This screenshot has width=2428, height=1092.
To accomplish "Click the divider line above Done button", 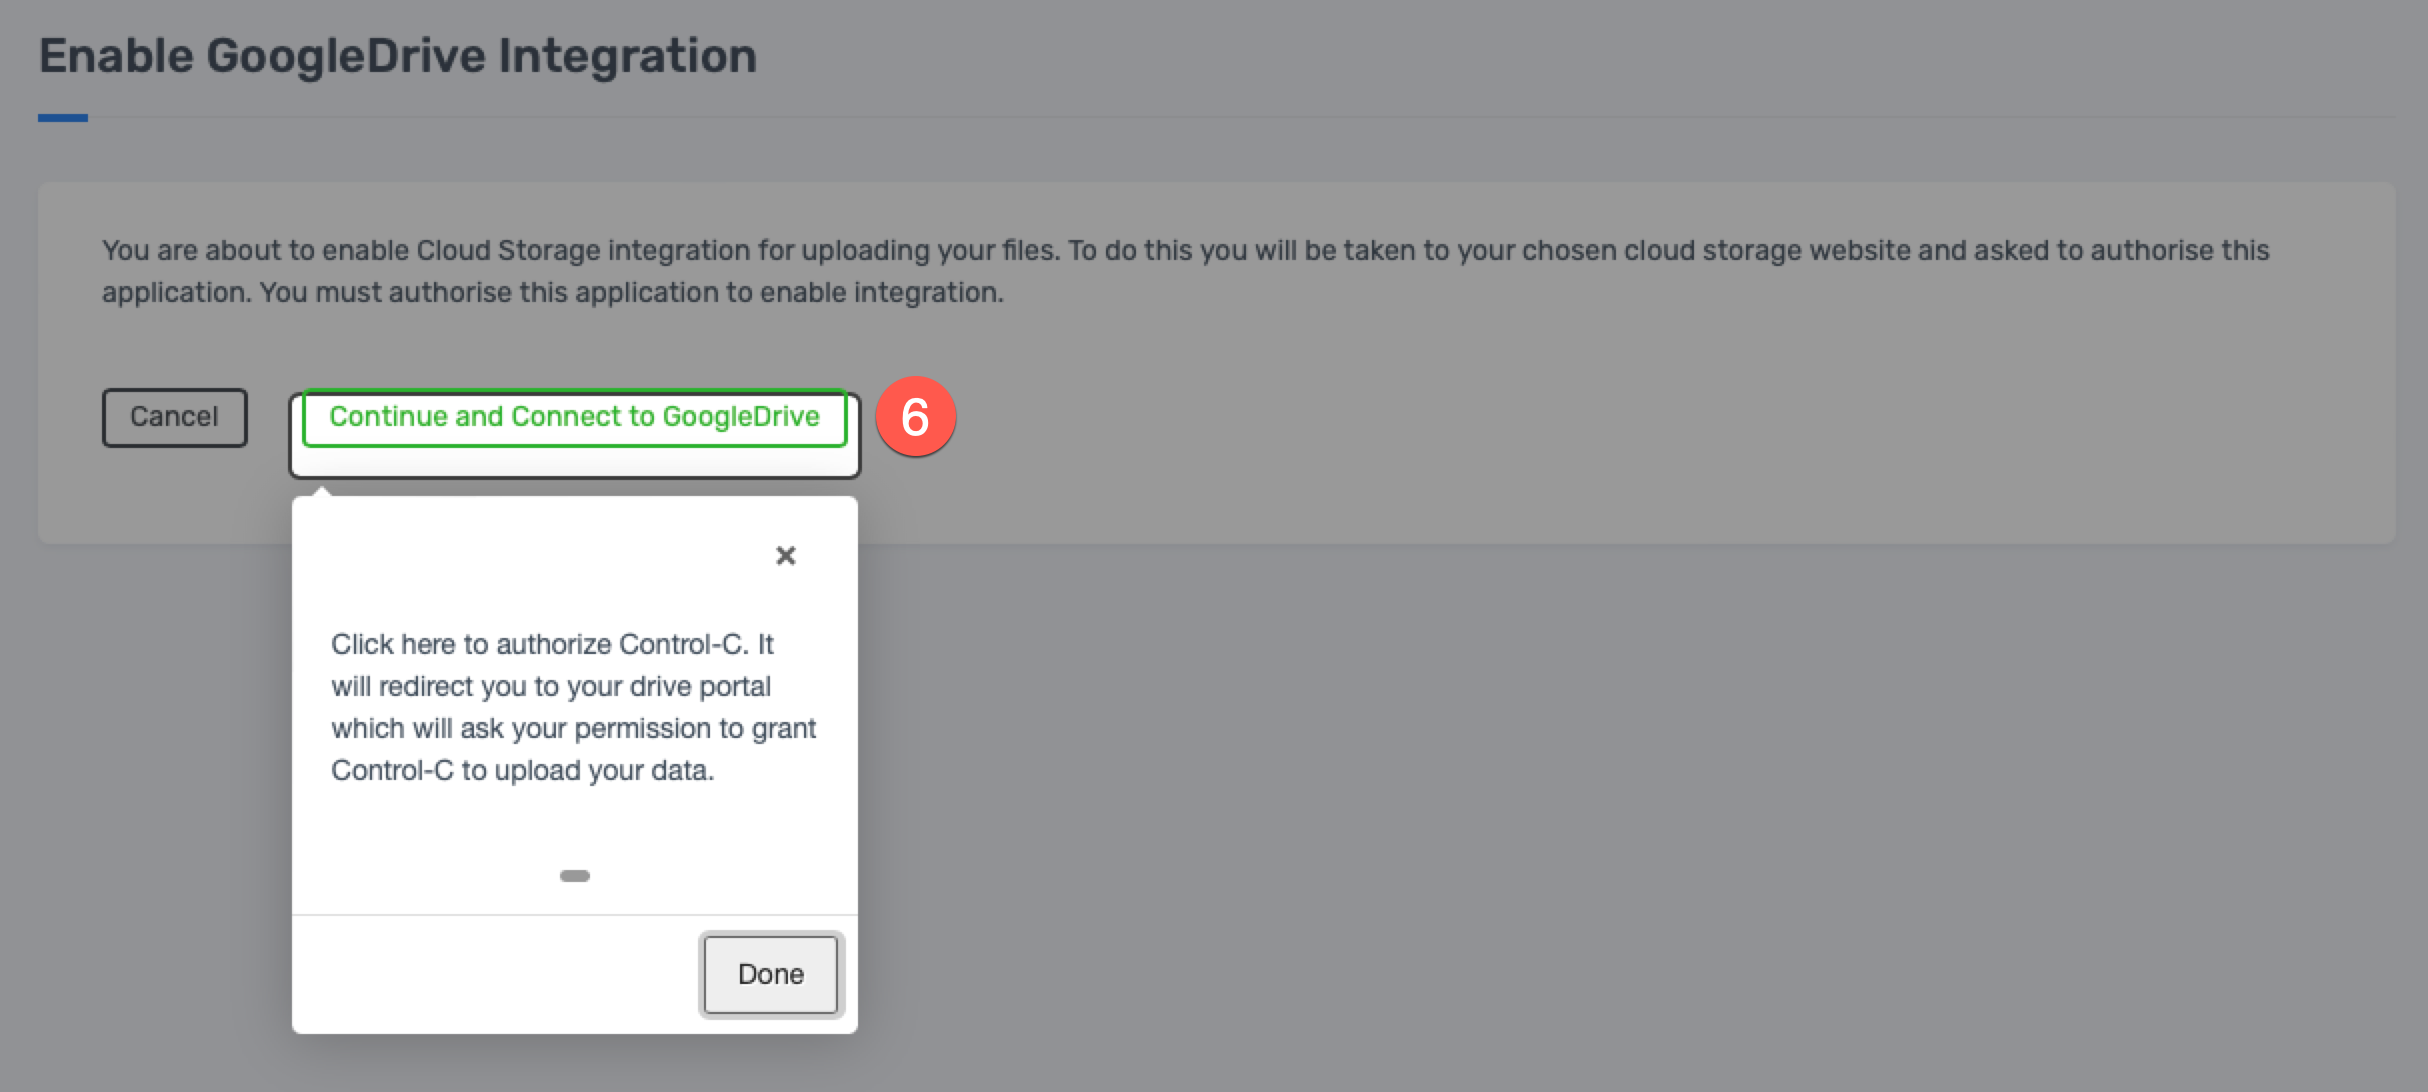I will (x=575, y=914).
